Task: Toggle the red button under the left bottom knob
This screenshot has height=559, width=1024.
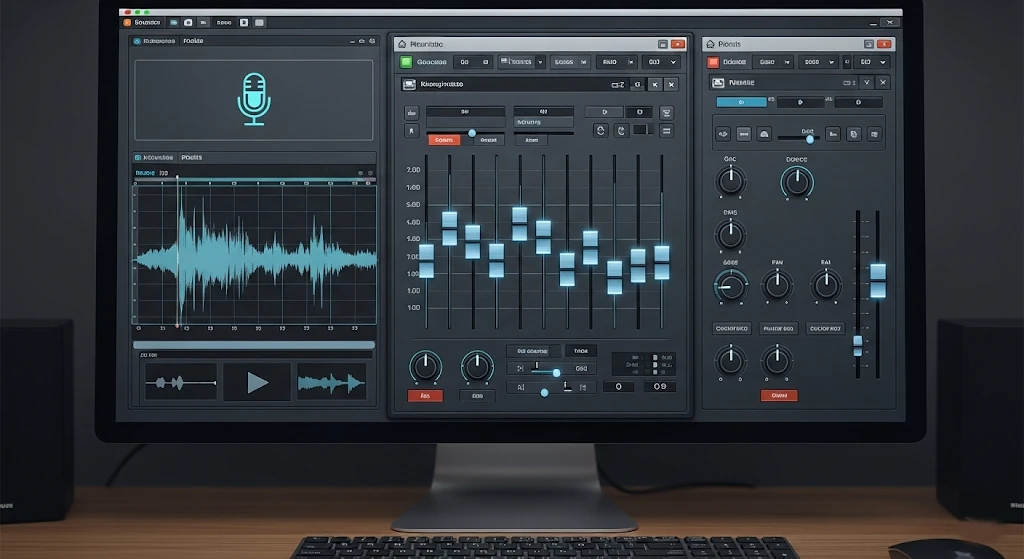Action: (425, 396)
